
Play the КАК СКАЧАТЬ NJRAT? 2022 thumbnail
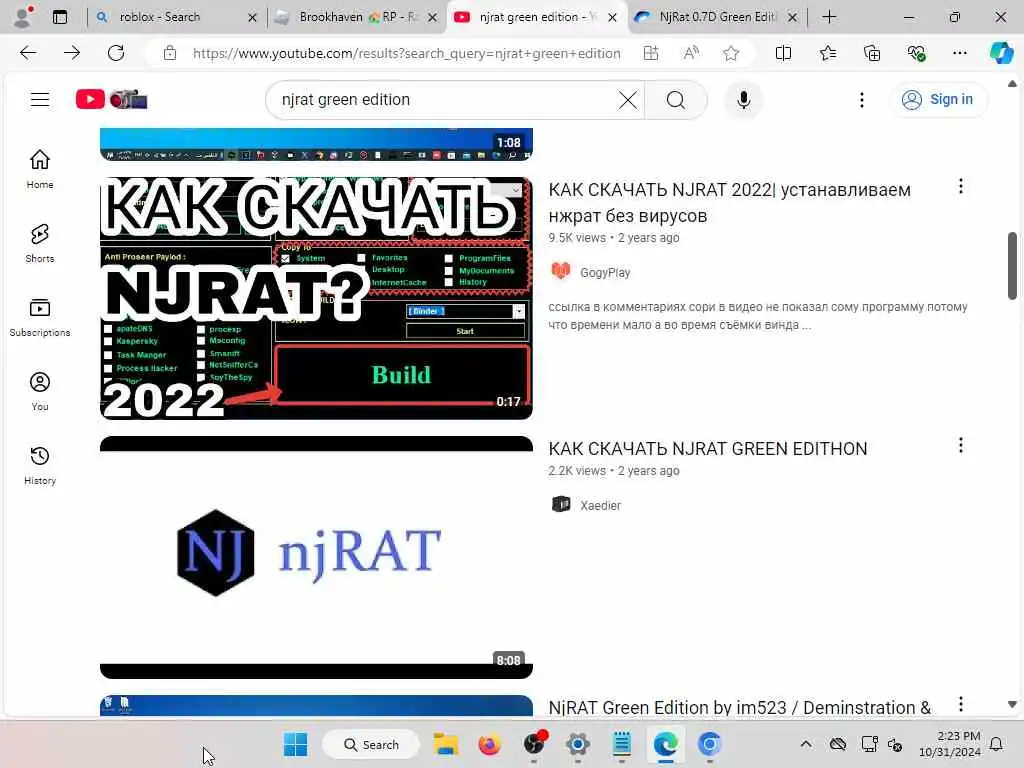pos(316,298)
